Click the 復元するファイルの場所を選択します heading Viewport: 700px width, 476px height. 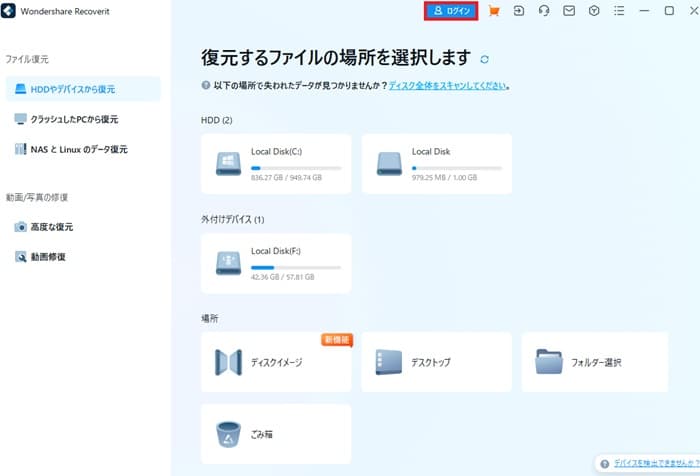click(x=336, y=58)
